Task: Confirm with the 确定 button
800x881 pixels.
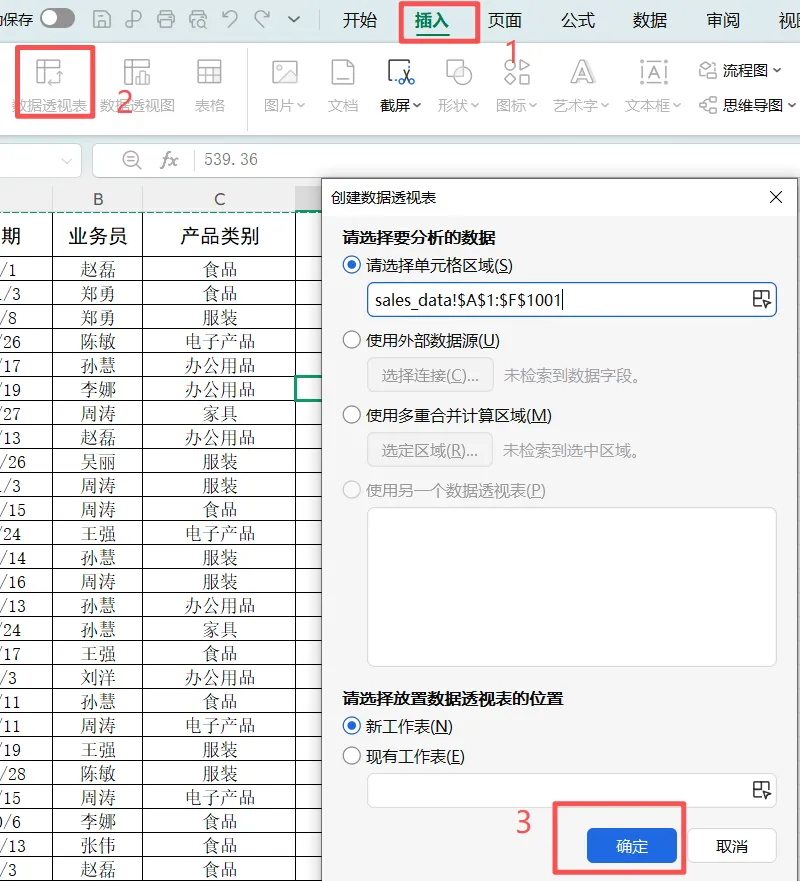Action: [x=631, y=846]
